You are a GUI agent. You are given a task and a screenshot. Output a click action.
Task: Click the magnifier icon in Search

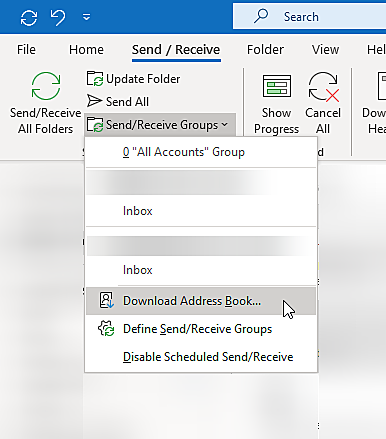tap(261, 16)
